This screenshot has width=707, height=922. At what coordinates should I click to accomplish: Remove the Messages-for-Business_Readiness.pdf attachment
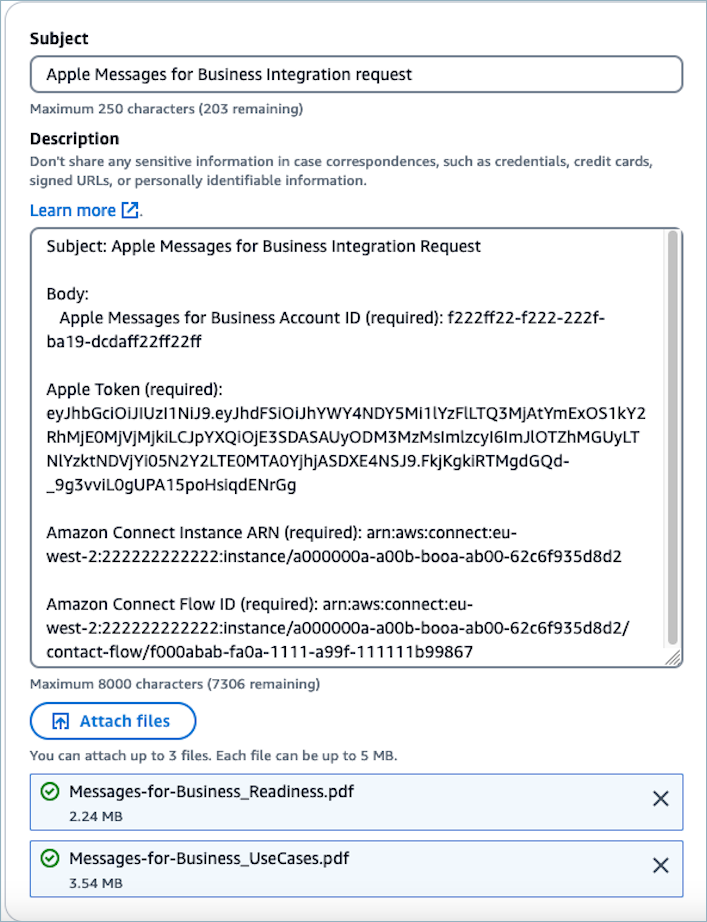pyautogui.click(x=660, y=798)
